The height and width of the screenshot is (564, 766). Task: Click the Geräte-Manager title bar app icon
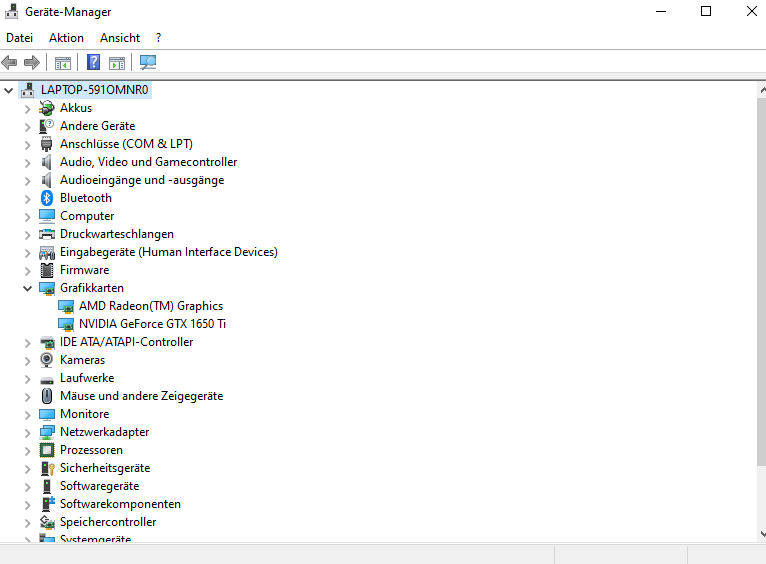tap(11, 11)
